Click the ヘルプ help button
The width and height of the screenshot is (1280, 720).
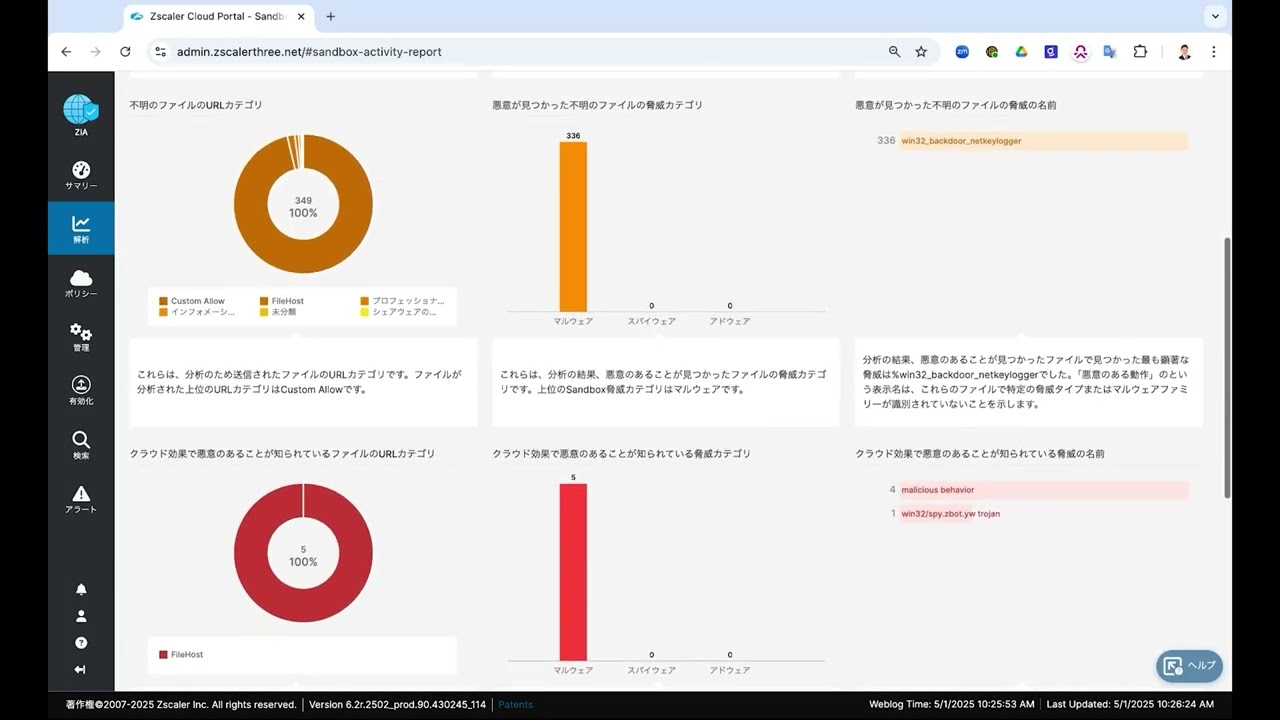coord(1189,665)
